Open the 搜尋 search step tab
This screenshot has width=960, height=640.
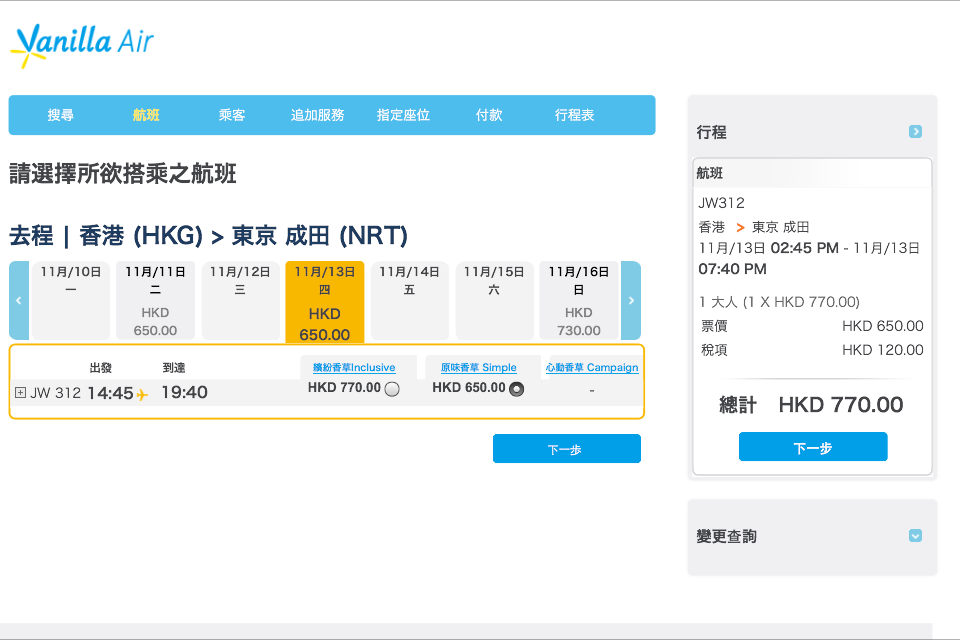click(61, 115)
